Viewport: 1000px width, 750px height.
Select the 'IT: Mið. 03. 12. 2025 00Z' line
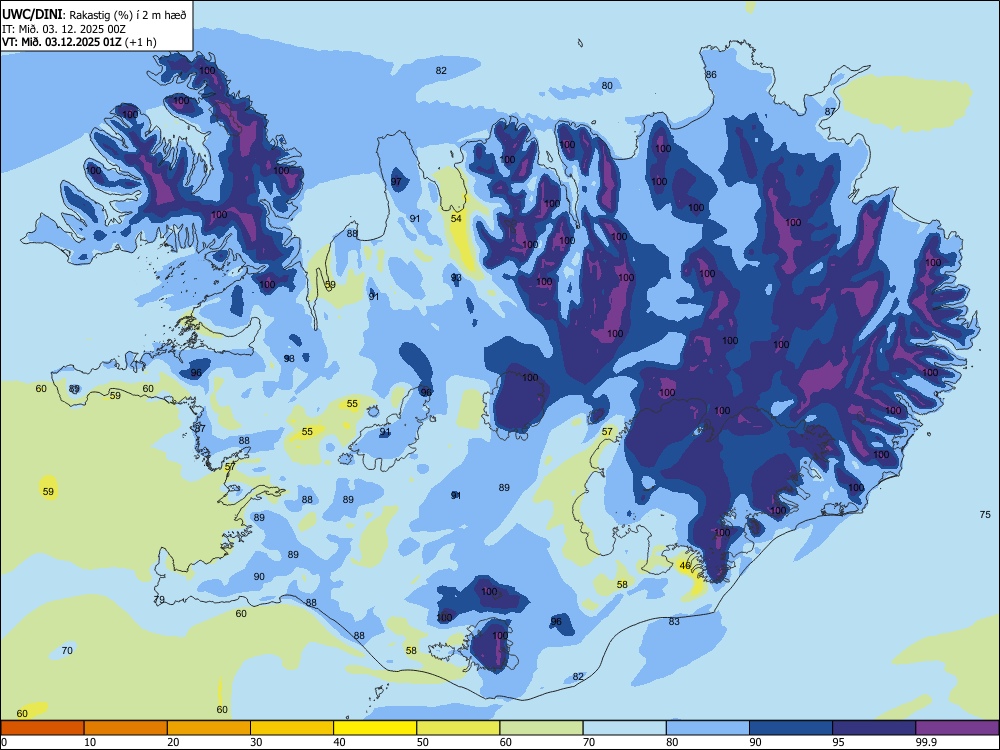63,29
